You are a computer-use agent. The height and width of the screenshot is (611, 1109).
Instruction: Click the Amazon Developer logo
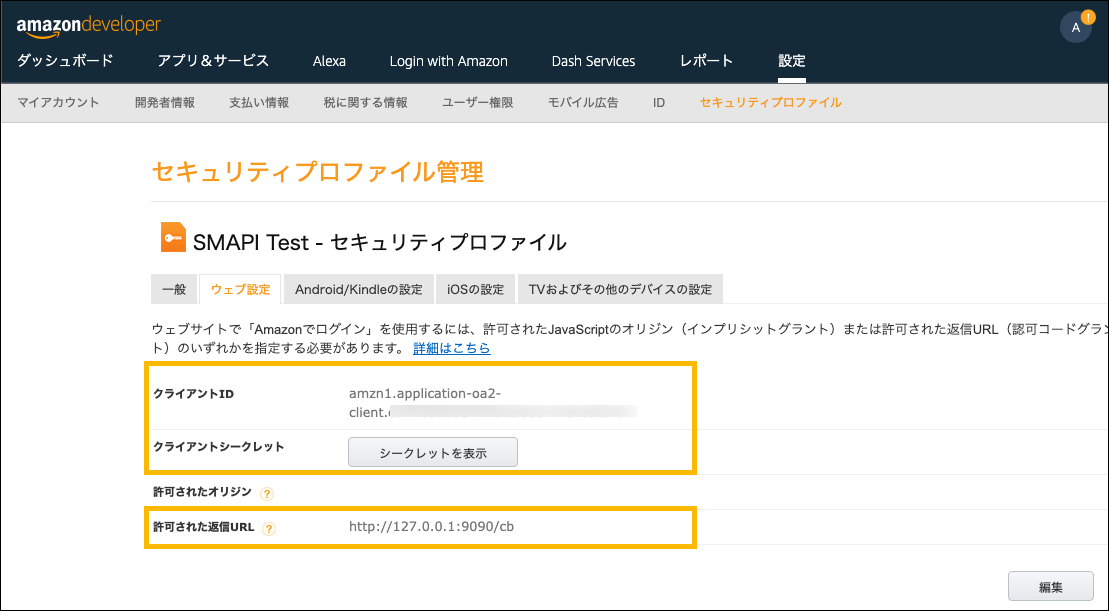coord(88,25)
